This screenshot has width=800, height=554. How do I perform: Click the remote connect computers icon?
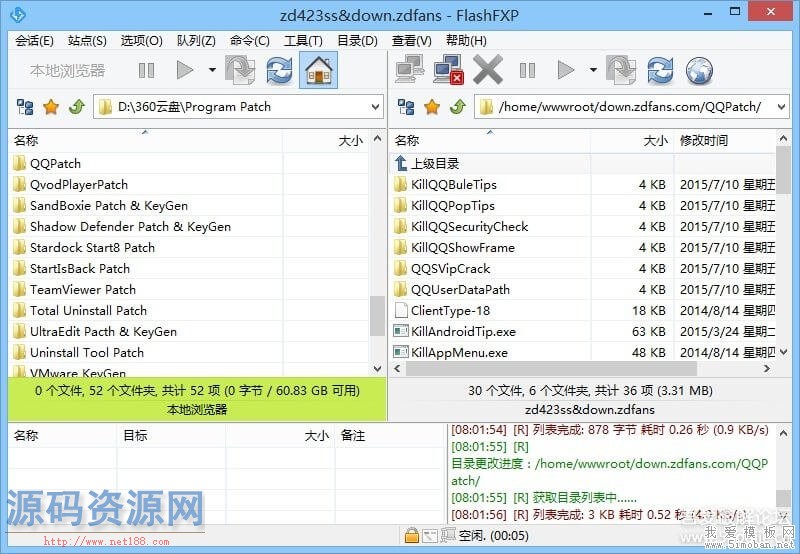click(409, 69)
